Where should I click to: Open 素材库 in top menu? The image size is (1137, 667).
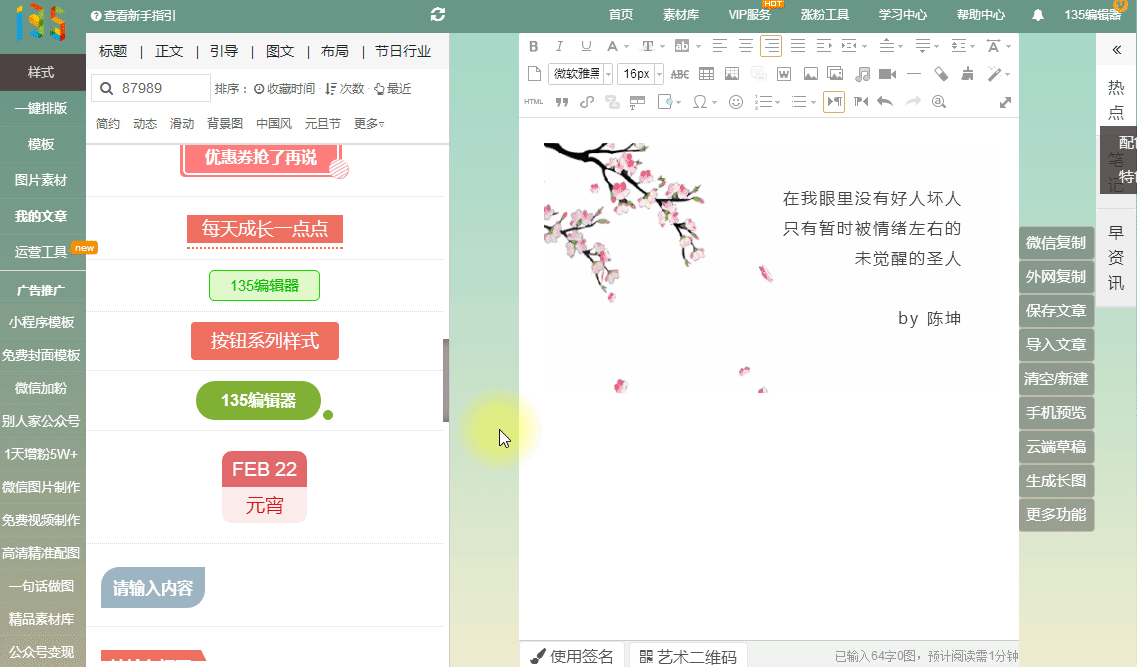click(x=681, y=15)
